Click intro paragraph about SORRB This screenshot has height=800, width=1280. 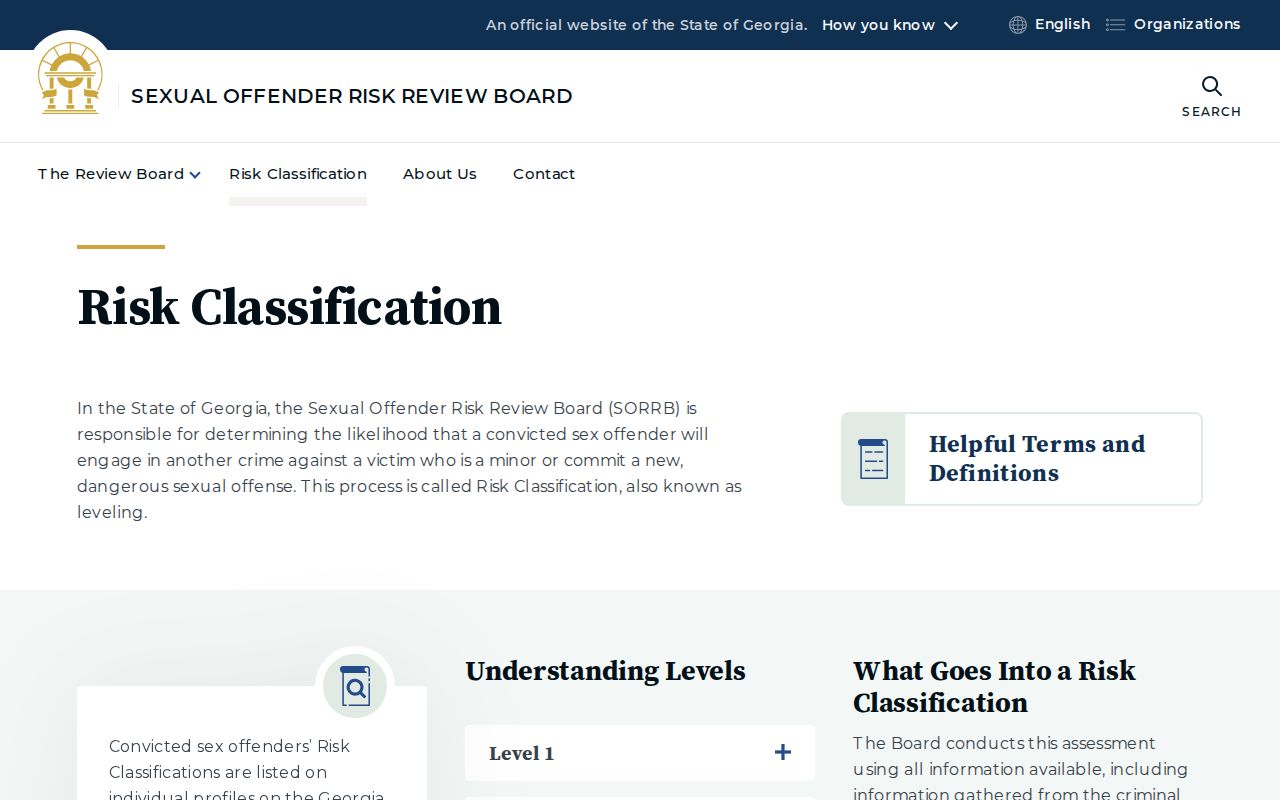tap(410, 460)
